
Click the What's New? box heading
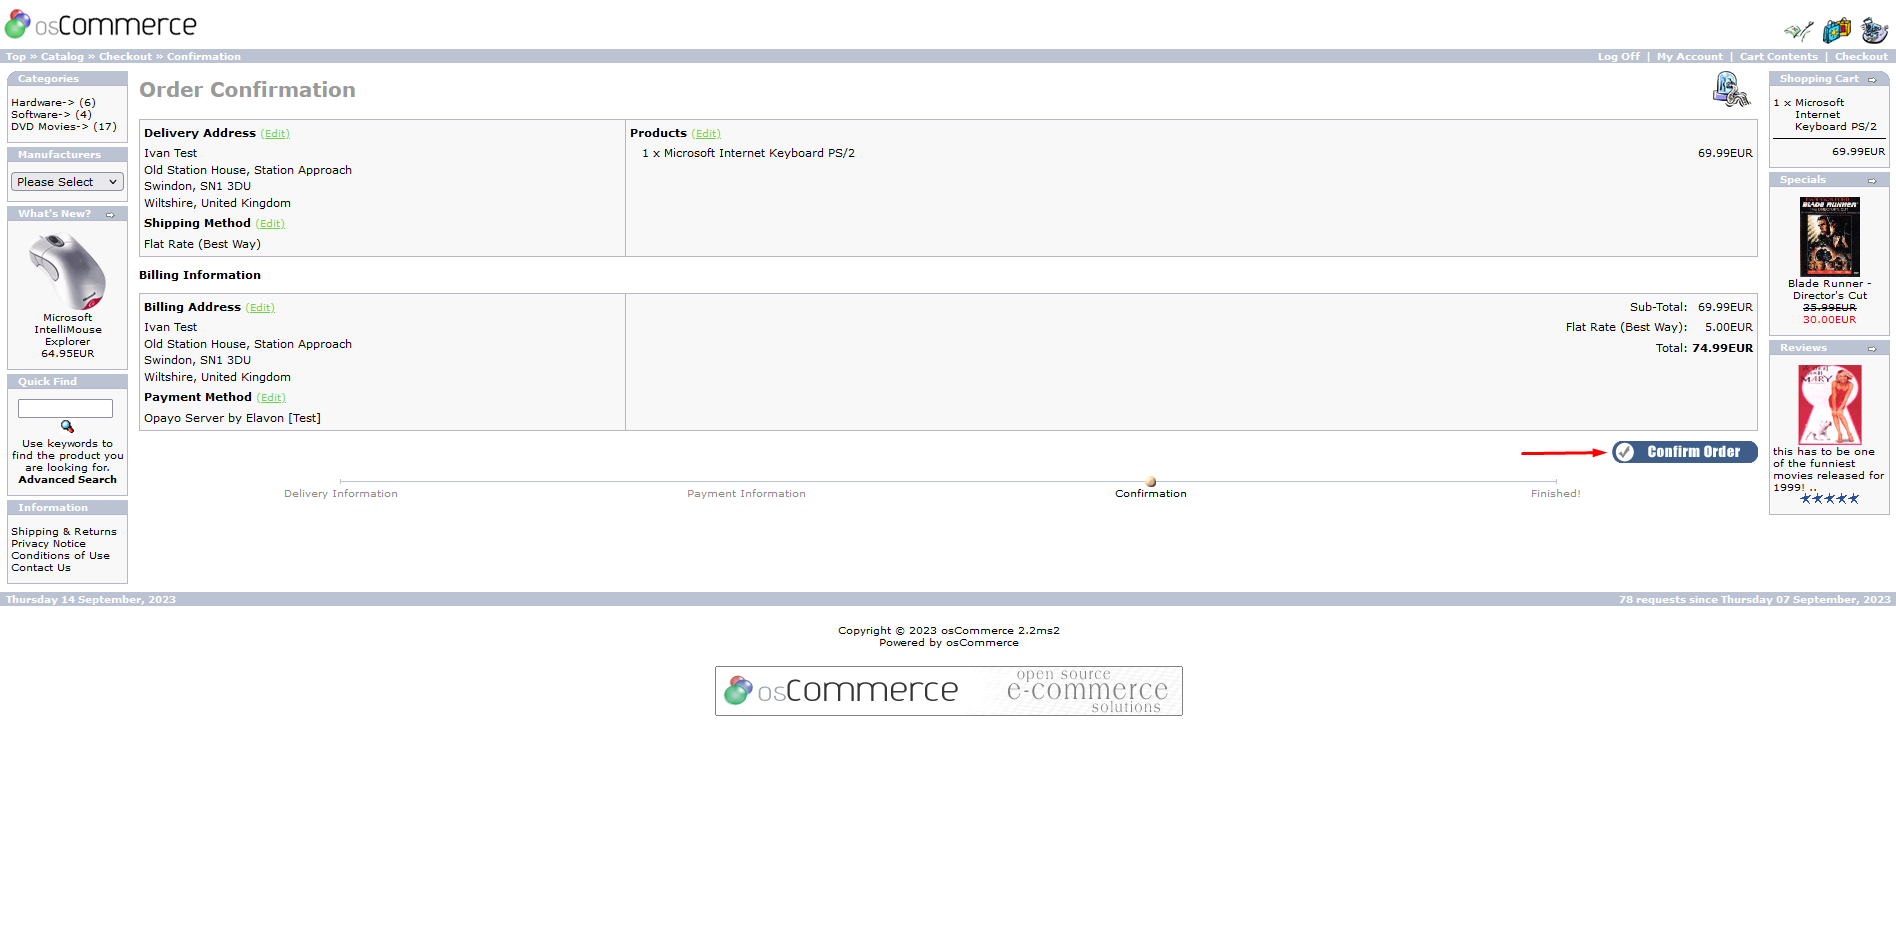coord(54,214)
